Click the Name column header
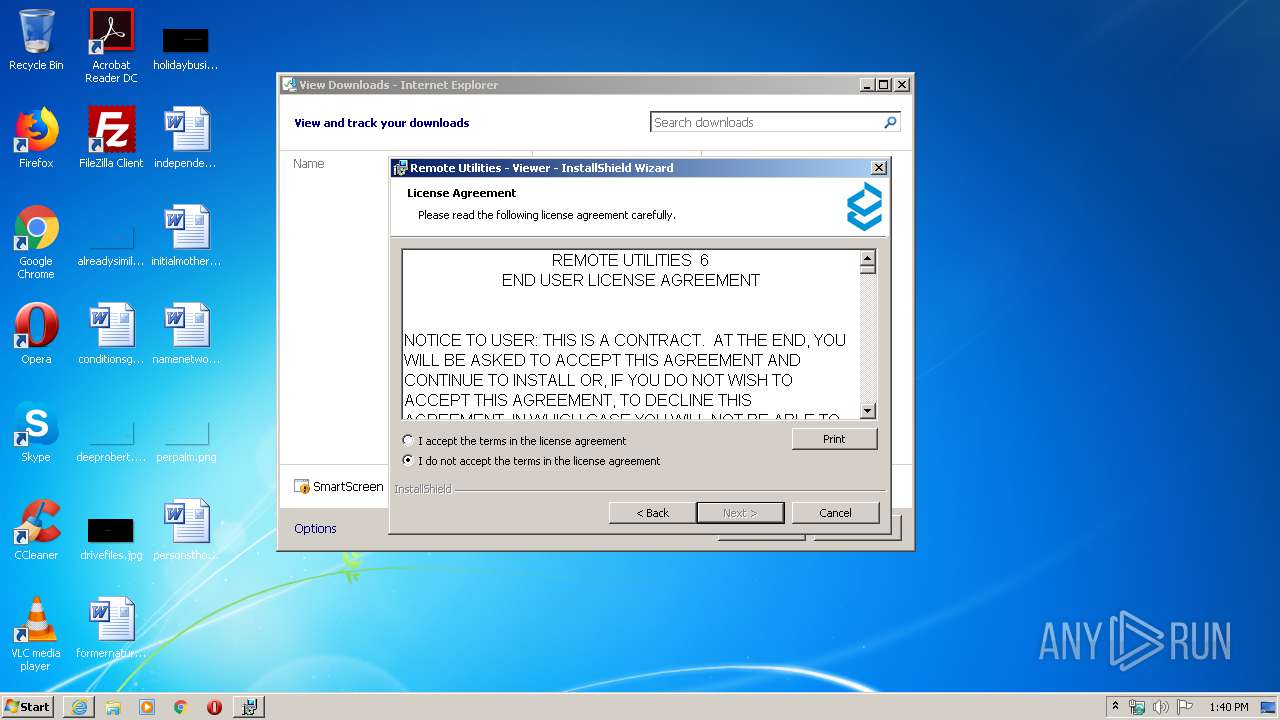Viewport: 1280px width, 720px height. [x=308, y=163]
